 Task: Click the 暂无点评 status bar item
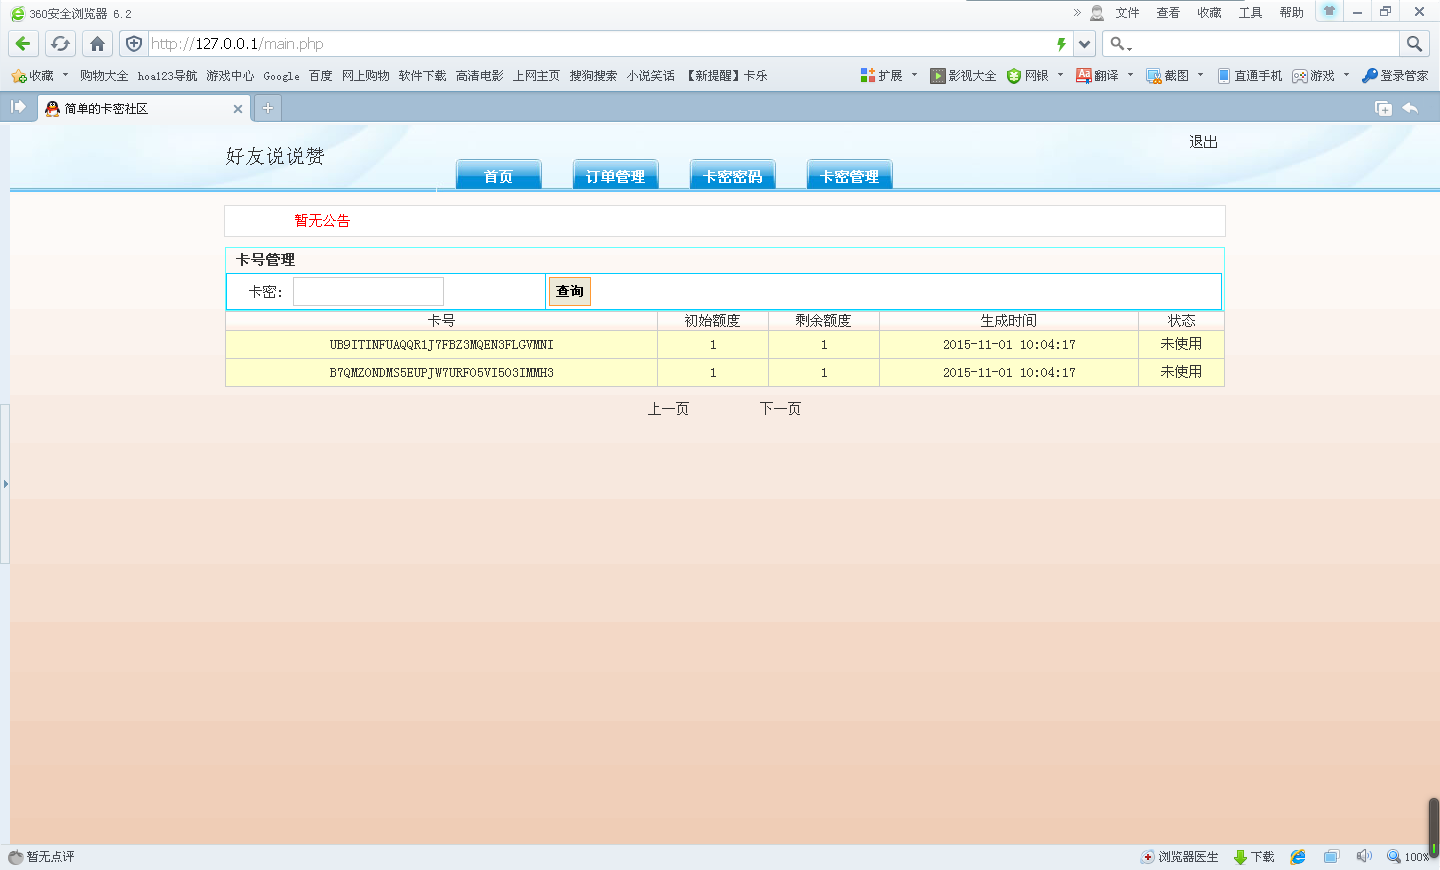(x=42, y=857)
